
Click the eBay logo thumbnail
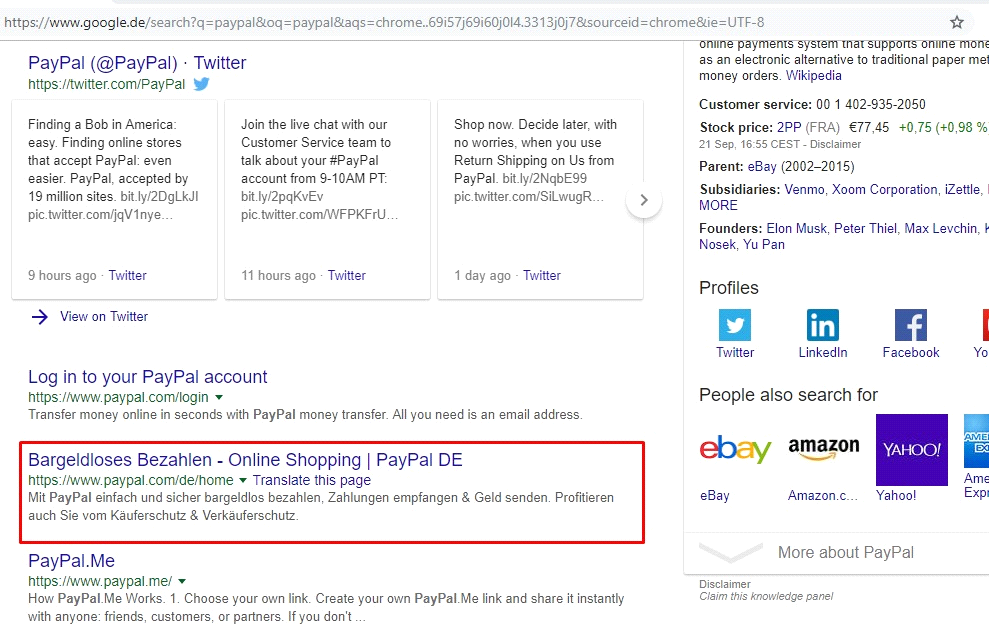pyautogui.click(x=735, y=450)
